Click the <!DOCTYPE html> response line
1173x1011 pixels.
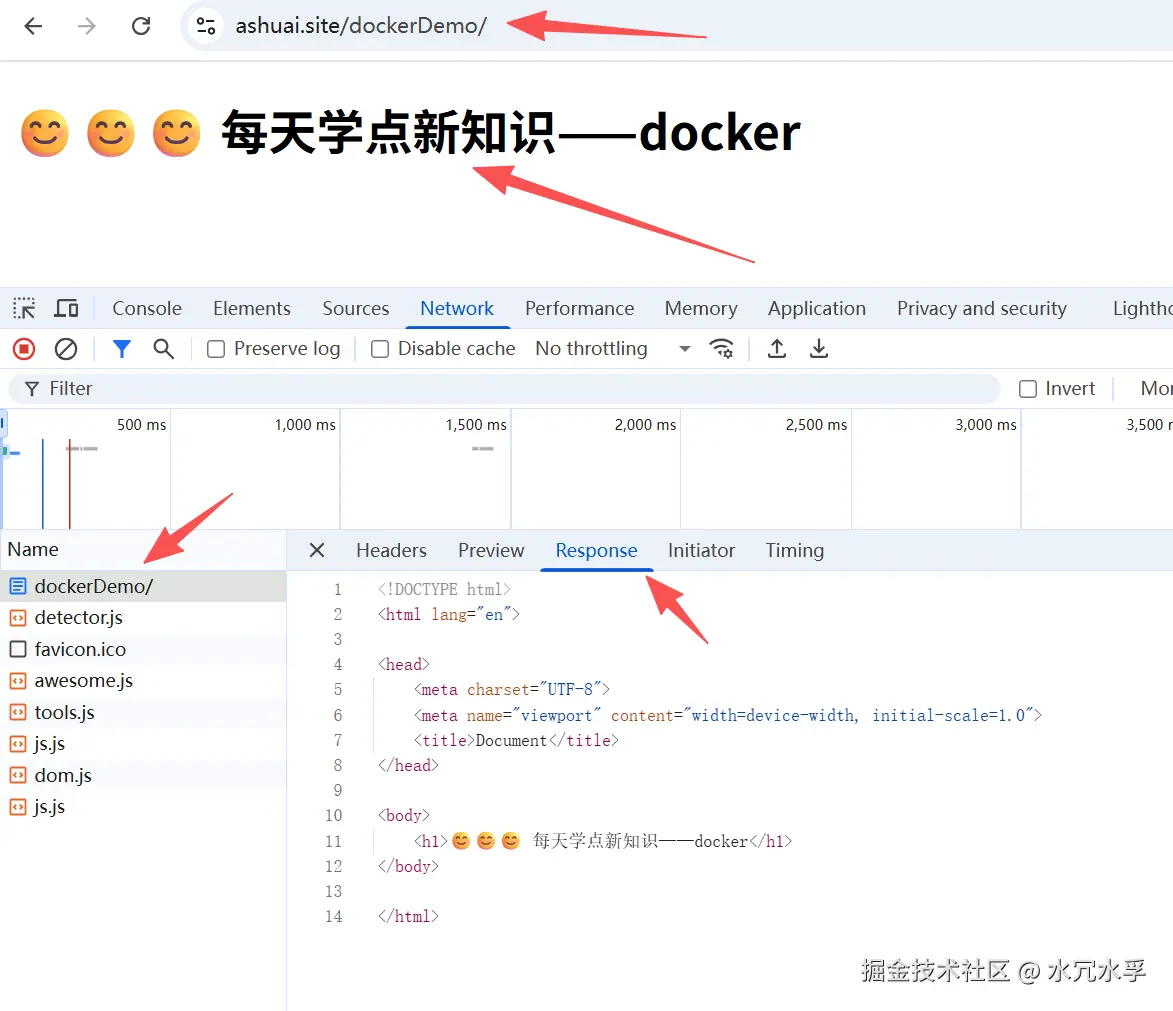click(x=444, y=589)
